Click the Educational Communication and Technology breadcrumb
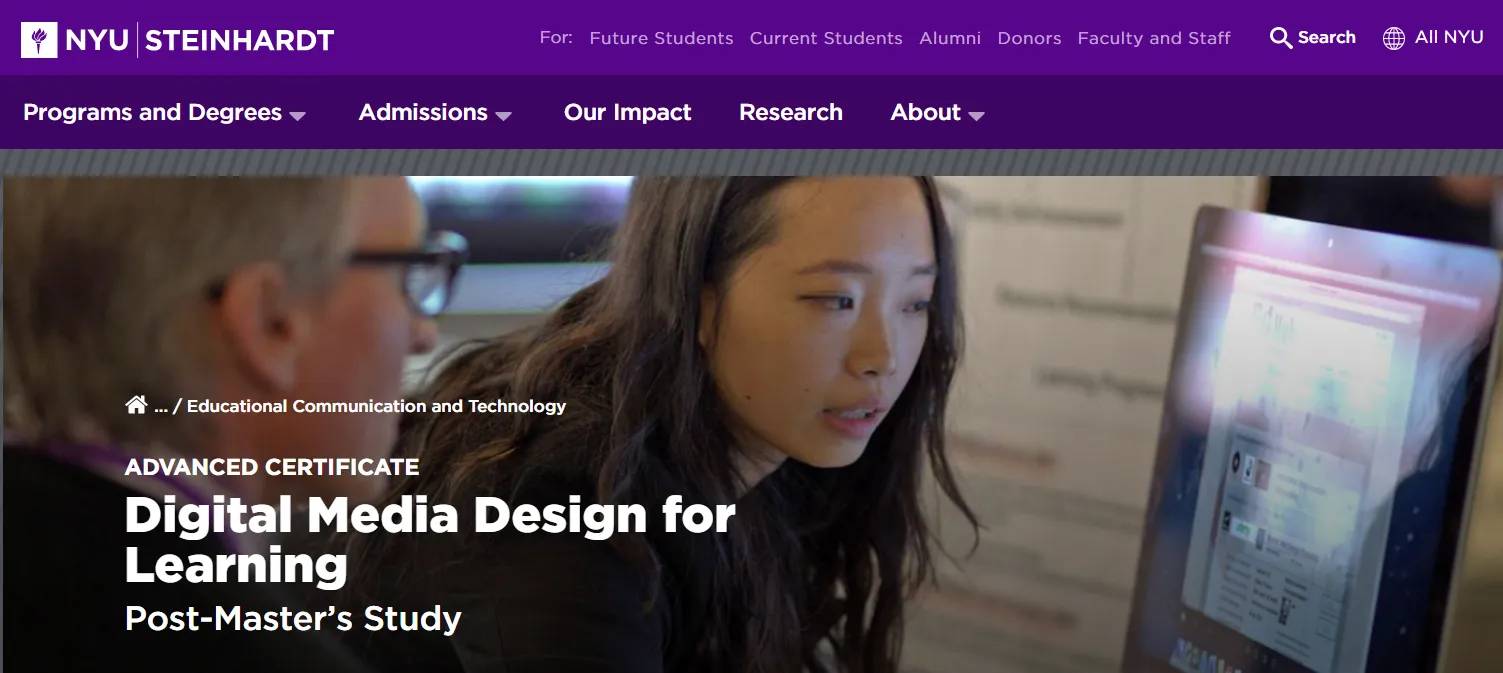 tap(376, 406)
